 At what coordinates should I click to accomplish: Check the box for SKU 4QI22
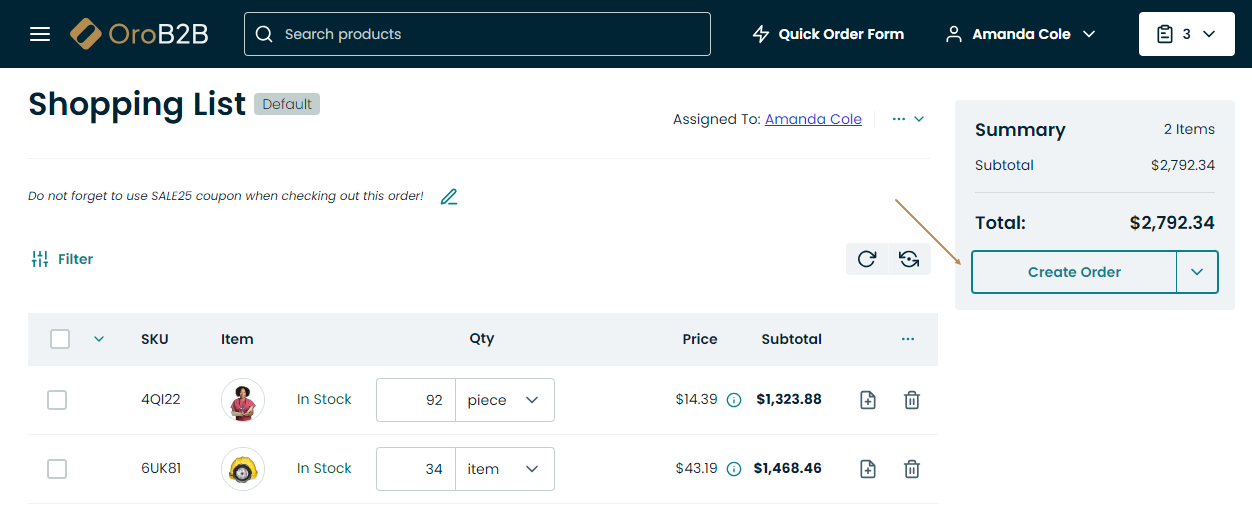tap(57, 400)
